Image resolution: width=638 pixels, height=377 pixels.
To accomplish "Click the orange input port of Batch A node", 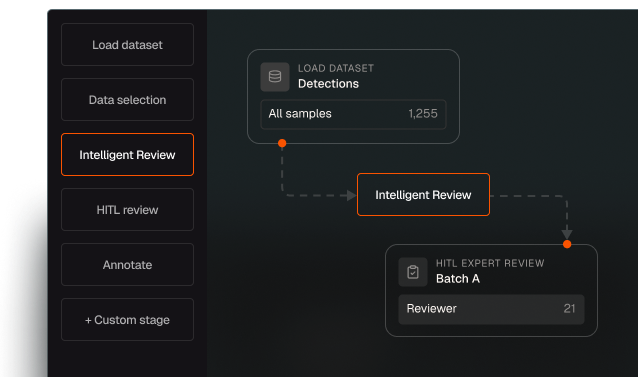I will pyautogui.click(x=567, y=244).
